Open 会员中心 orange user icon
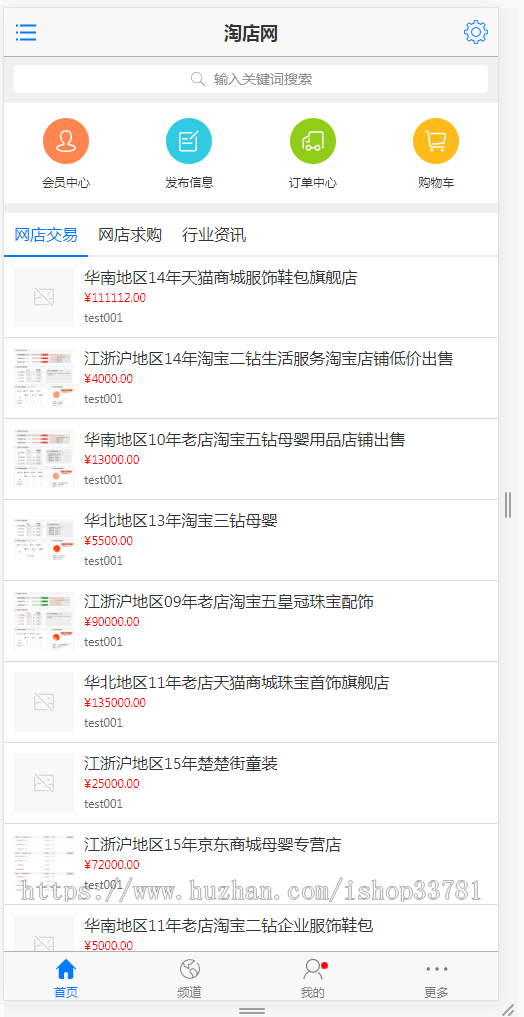 click(66, 141)
